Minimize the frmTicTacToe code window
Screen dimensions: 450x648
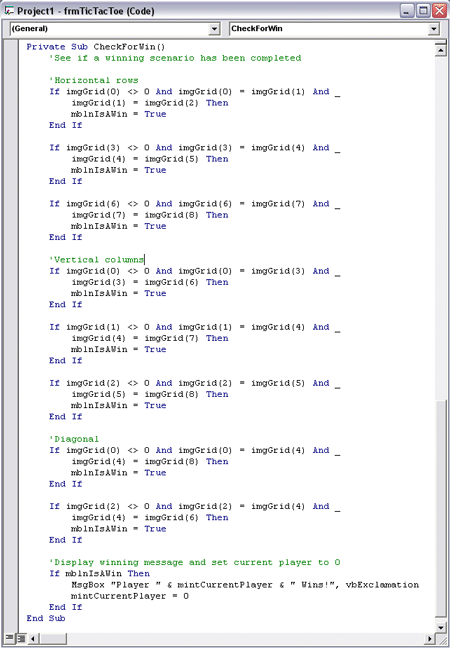tap(407, 11)
